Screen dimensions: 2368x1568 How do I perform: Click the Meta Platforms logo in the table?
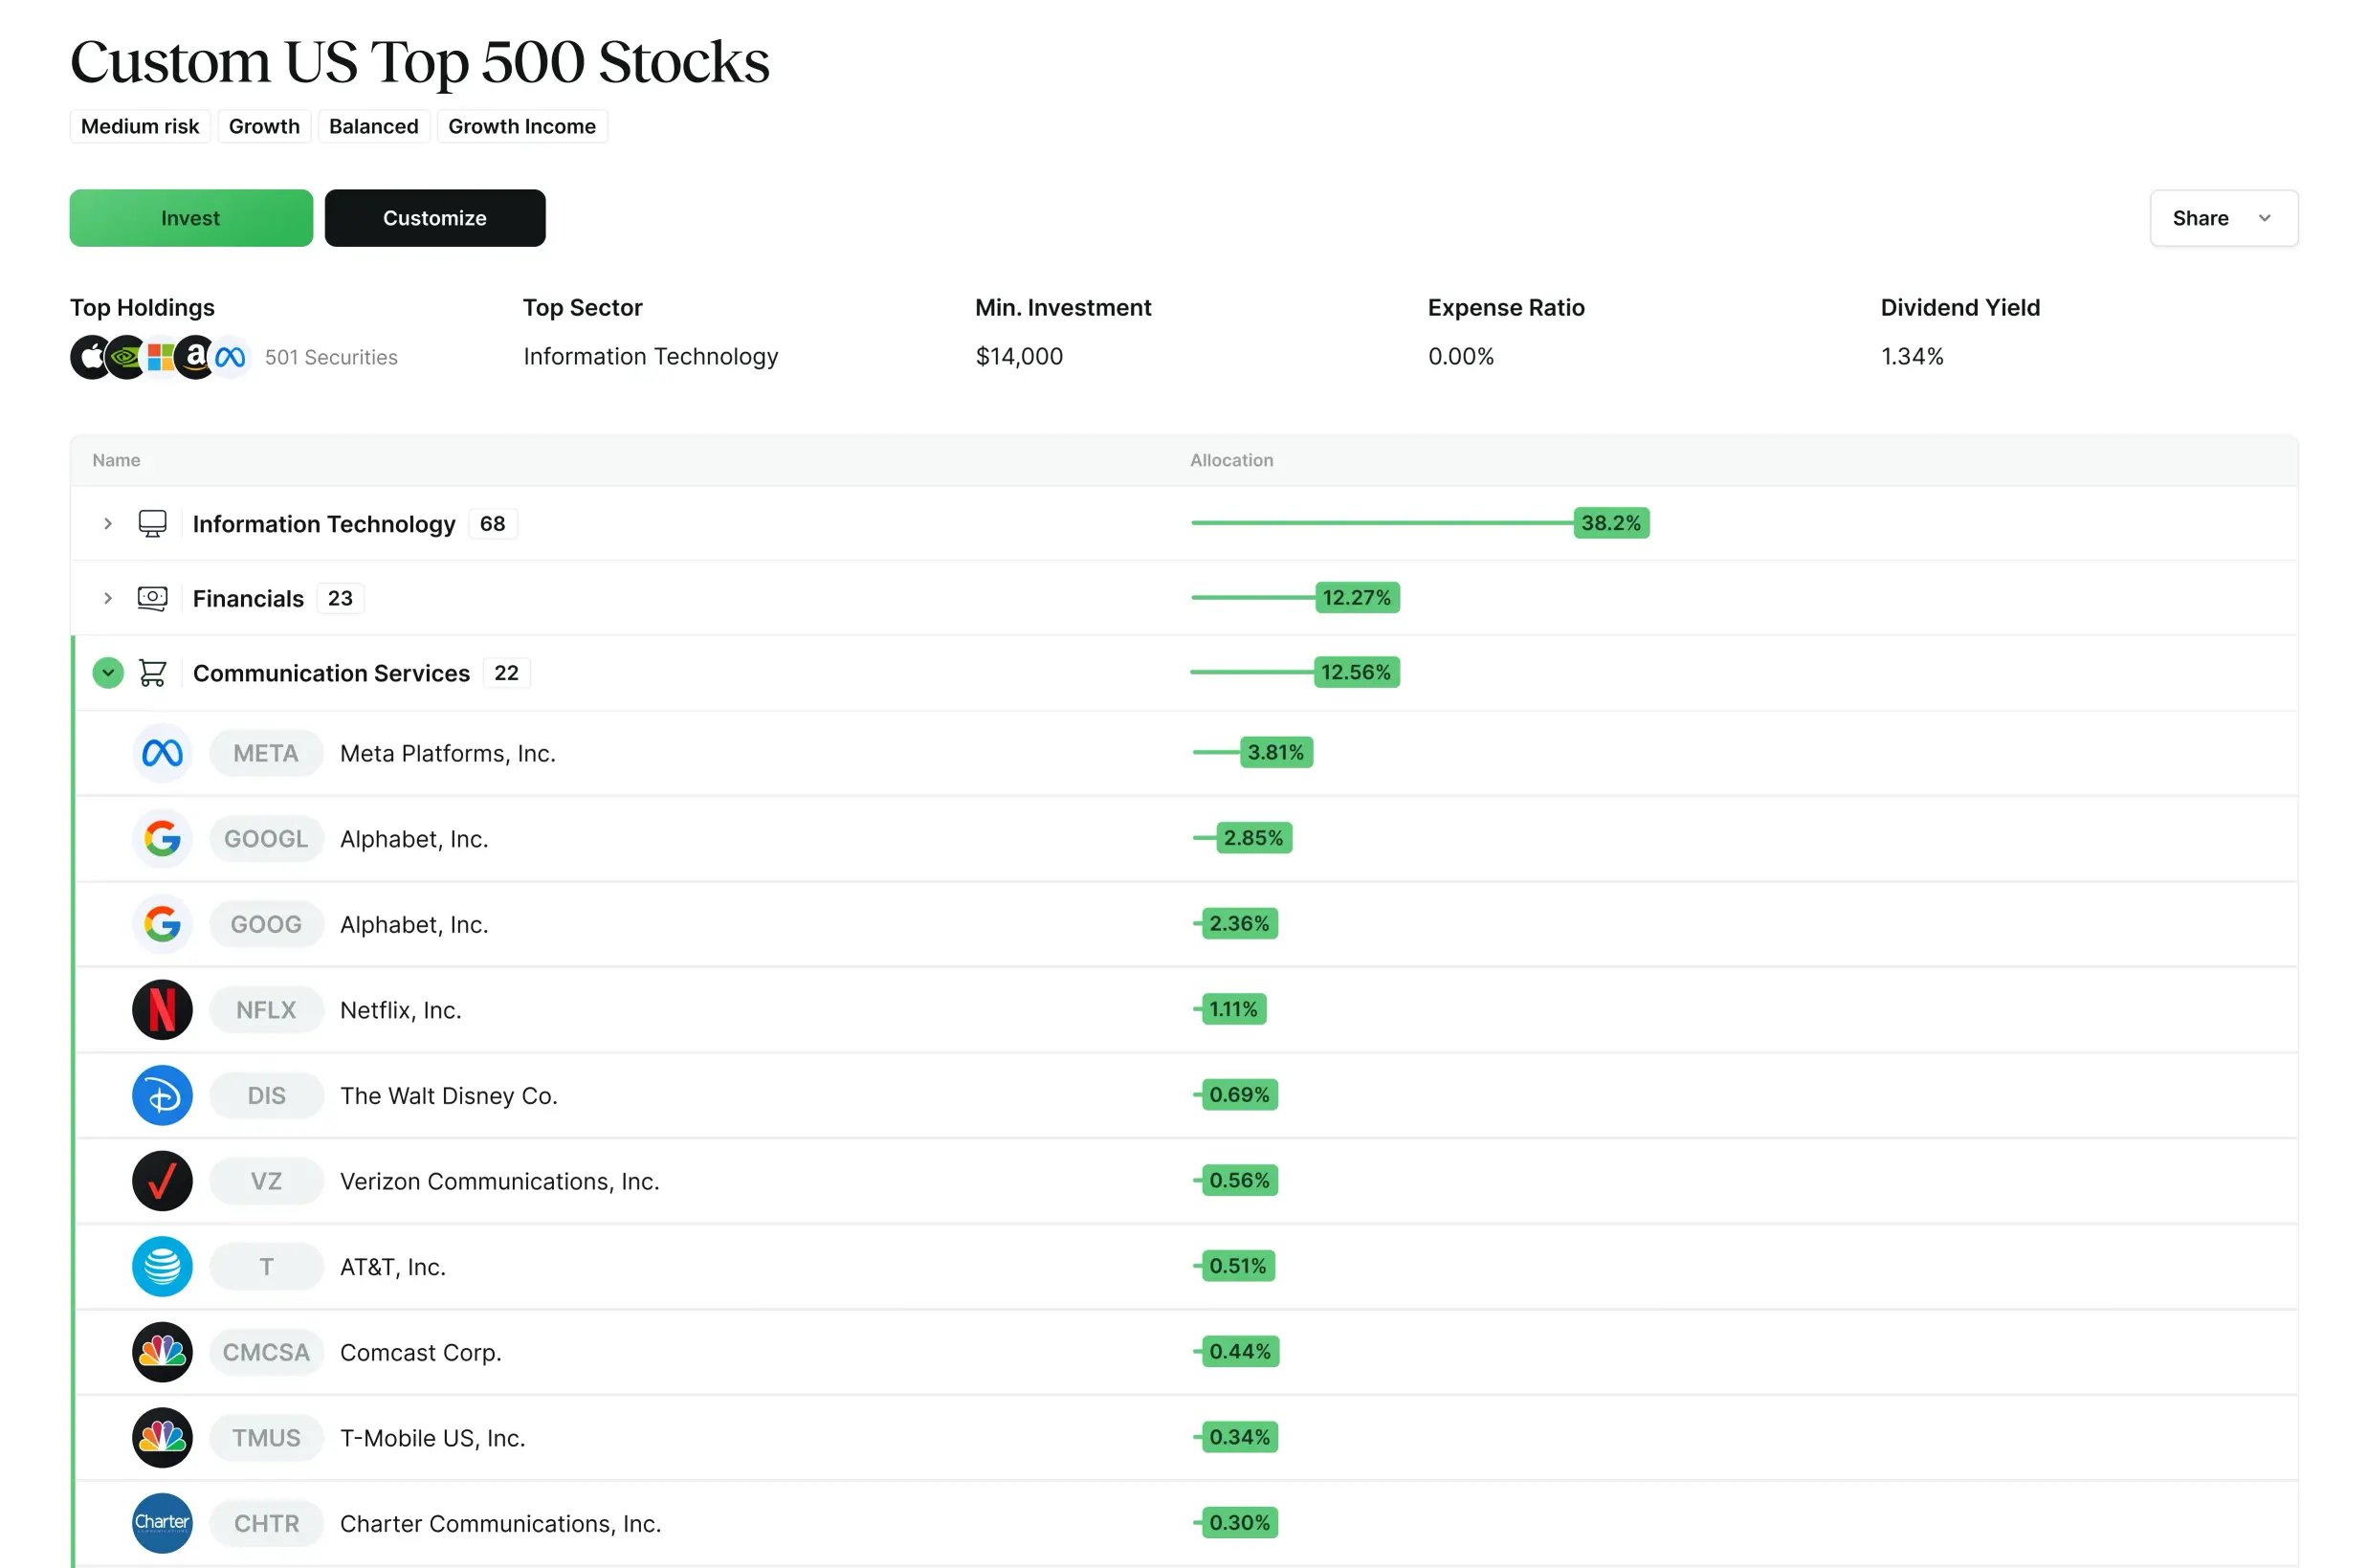click(162, 753)
